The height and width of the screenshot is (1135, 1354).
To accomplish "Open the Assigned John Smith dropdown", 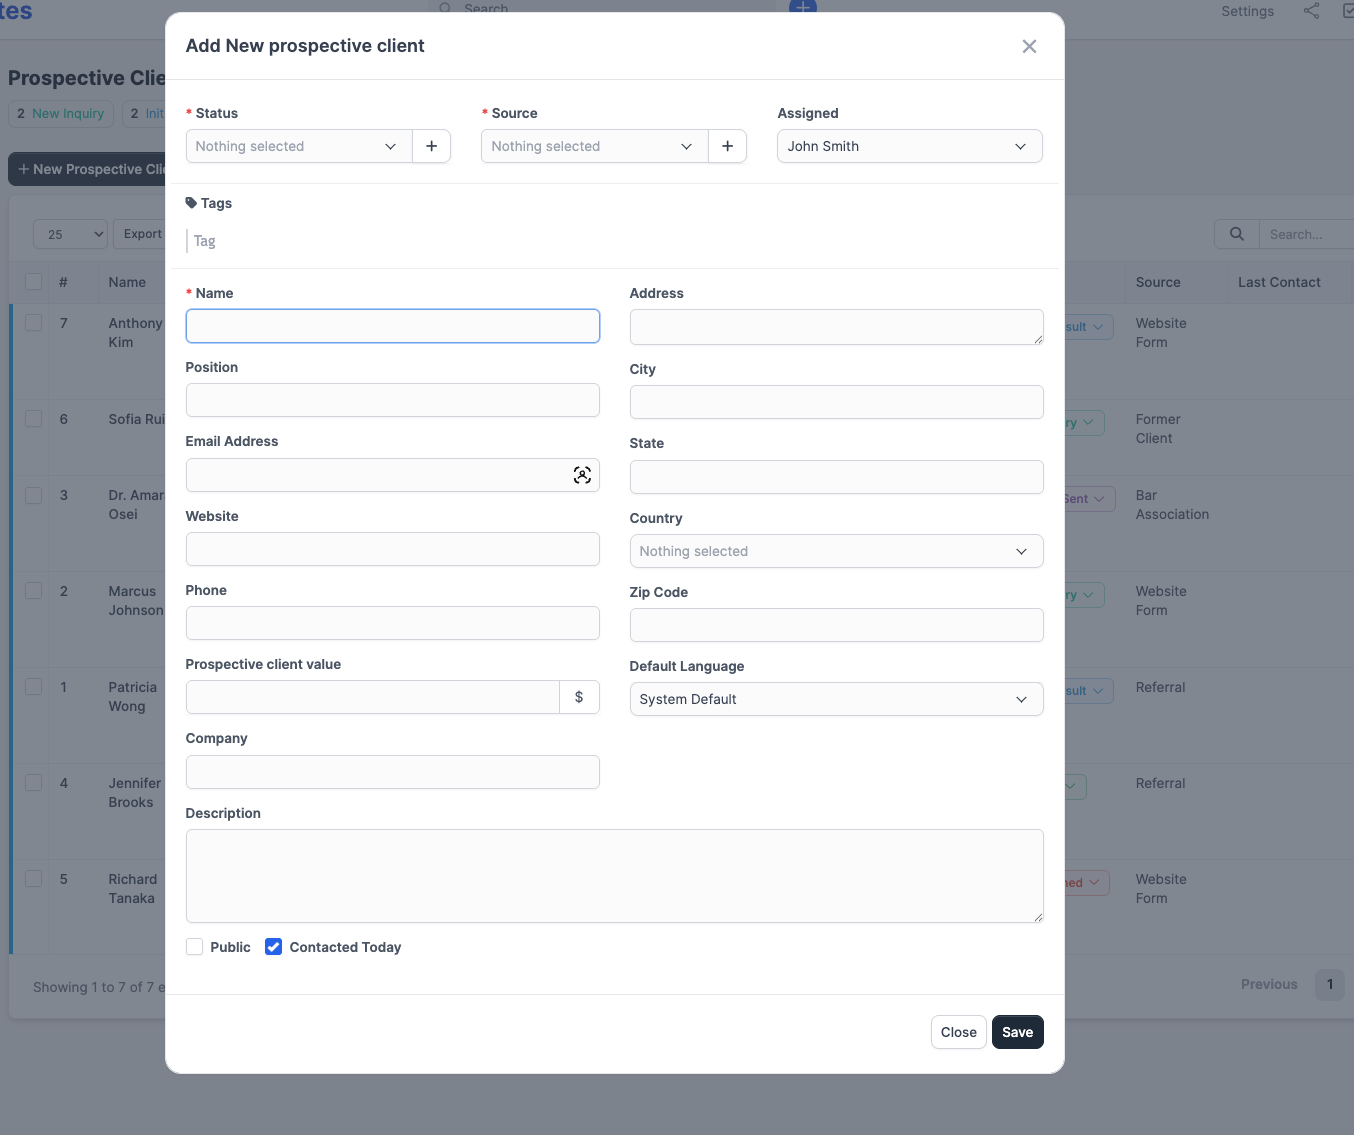I will (910, 146).
